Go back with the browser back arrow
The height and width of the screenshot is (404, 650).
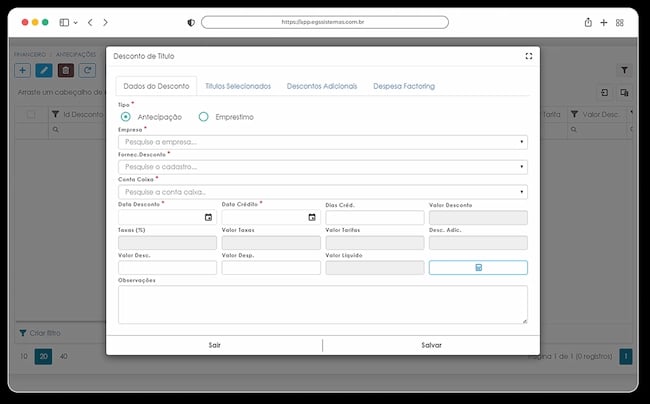click(x=90, y=22)
